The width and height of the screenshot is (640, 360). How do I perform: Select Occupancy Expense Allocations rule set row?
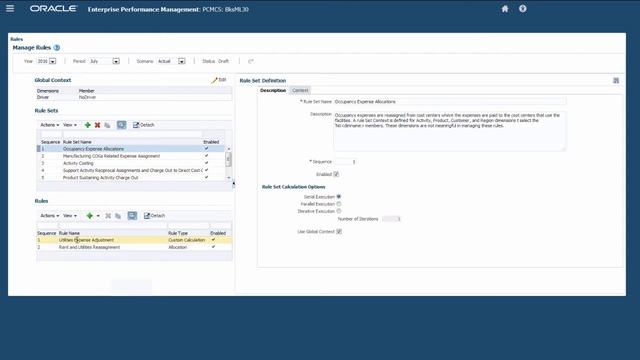coord(131,149)
